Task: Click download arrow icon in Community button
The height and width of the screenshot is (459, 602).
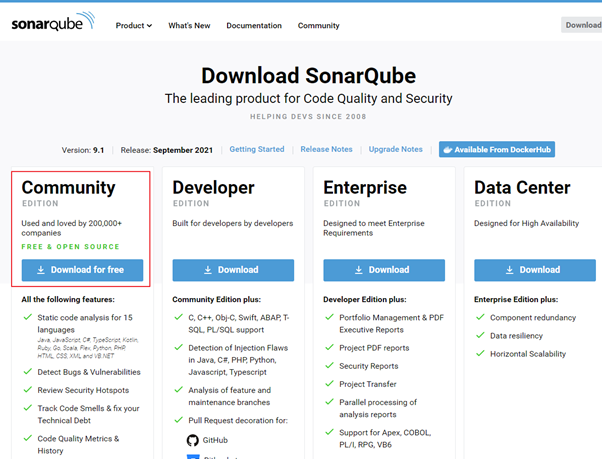Action: (41, 270)
